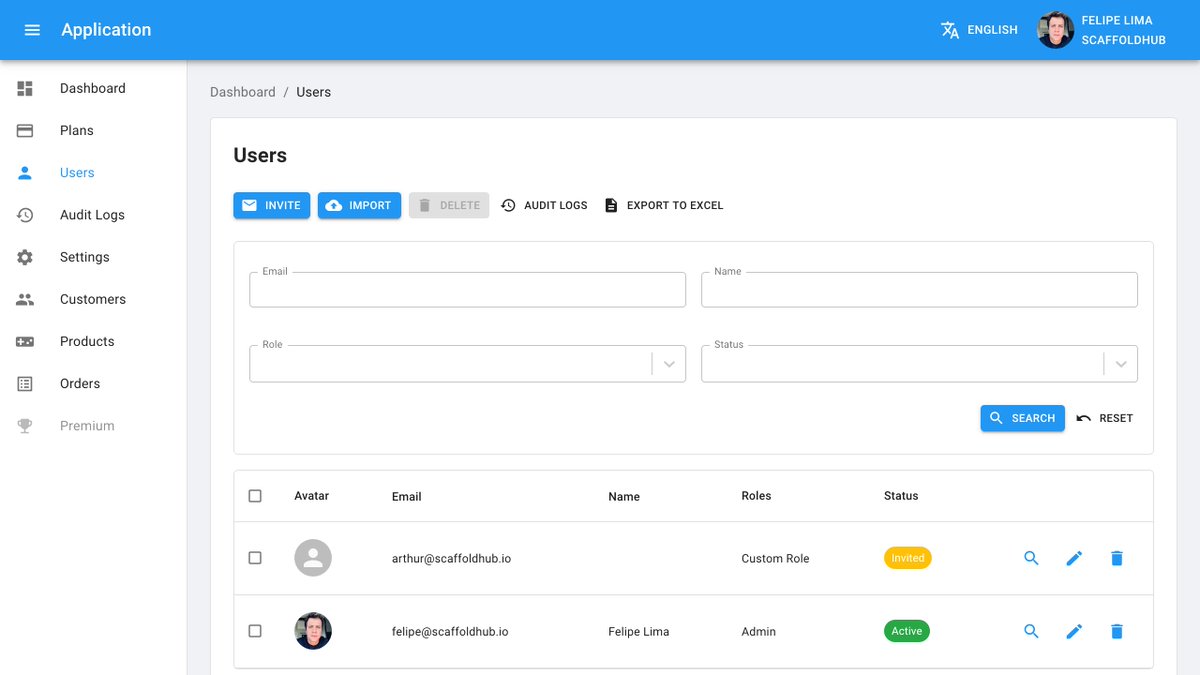Open Settings in sidebar
1200x675 pixels.
tap(93, 257)
